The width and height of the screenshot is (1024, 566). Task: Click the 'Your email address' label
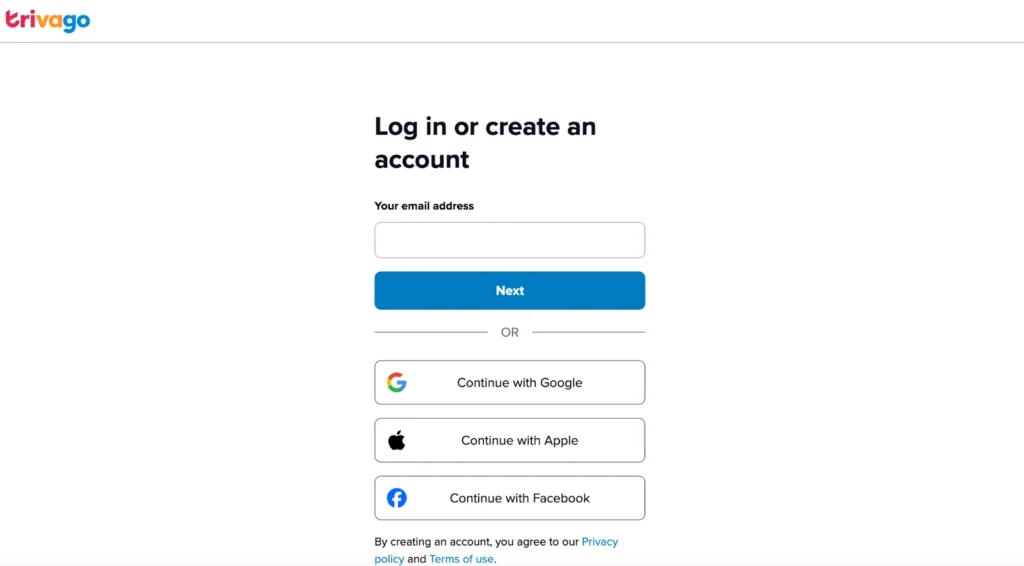pos(424,206)
